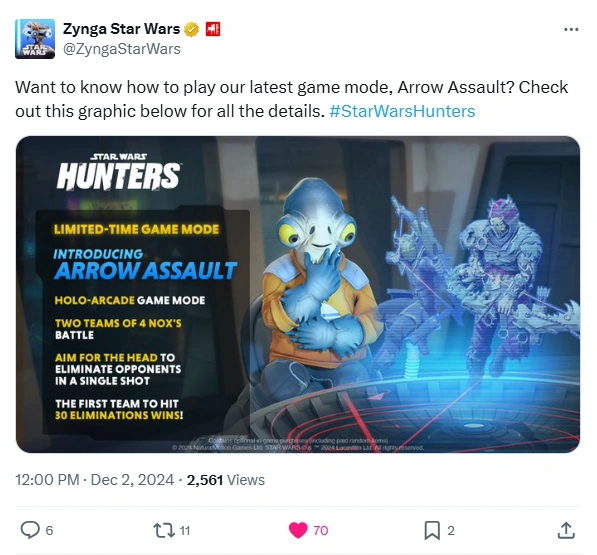
Task: Click the Star Wars Hunters logo in image
Action: tap(119, 172)
